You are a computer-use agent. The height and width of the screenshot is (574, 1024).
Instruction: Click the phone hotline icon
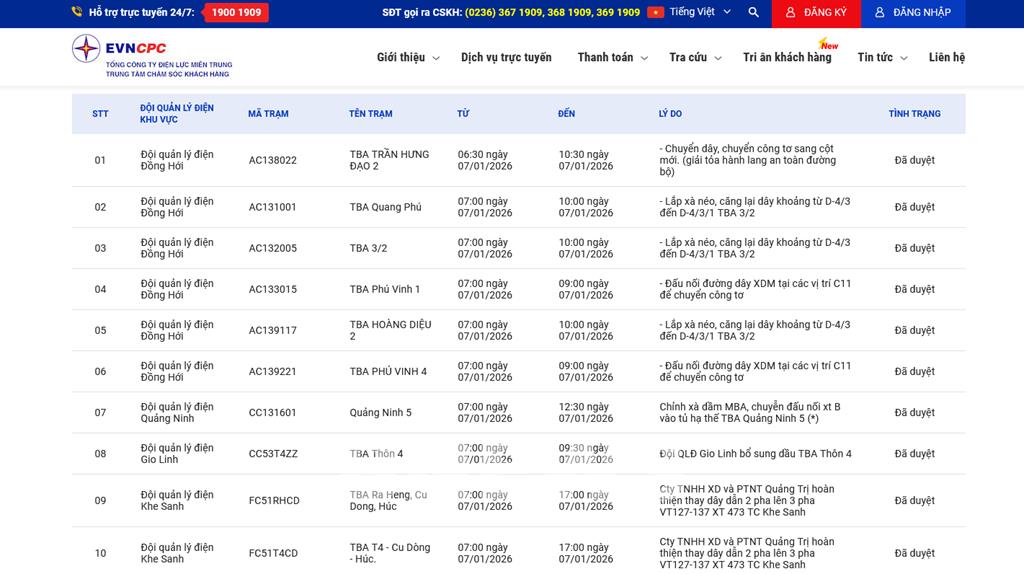click(x=77, y=13)
